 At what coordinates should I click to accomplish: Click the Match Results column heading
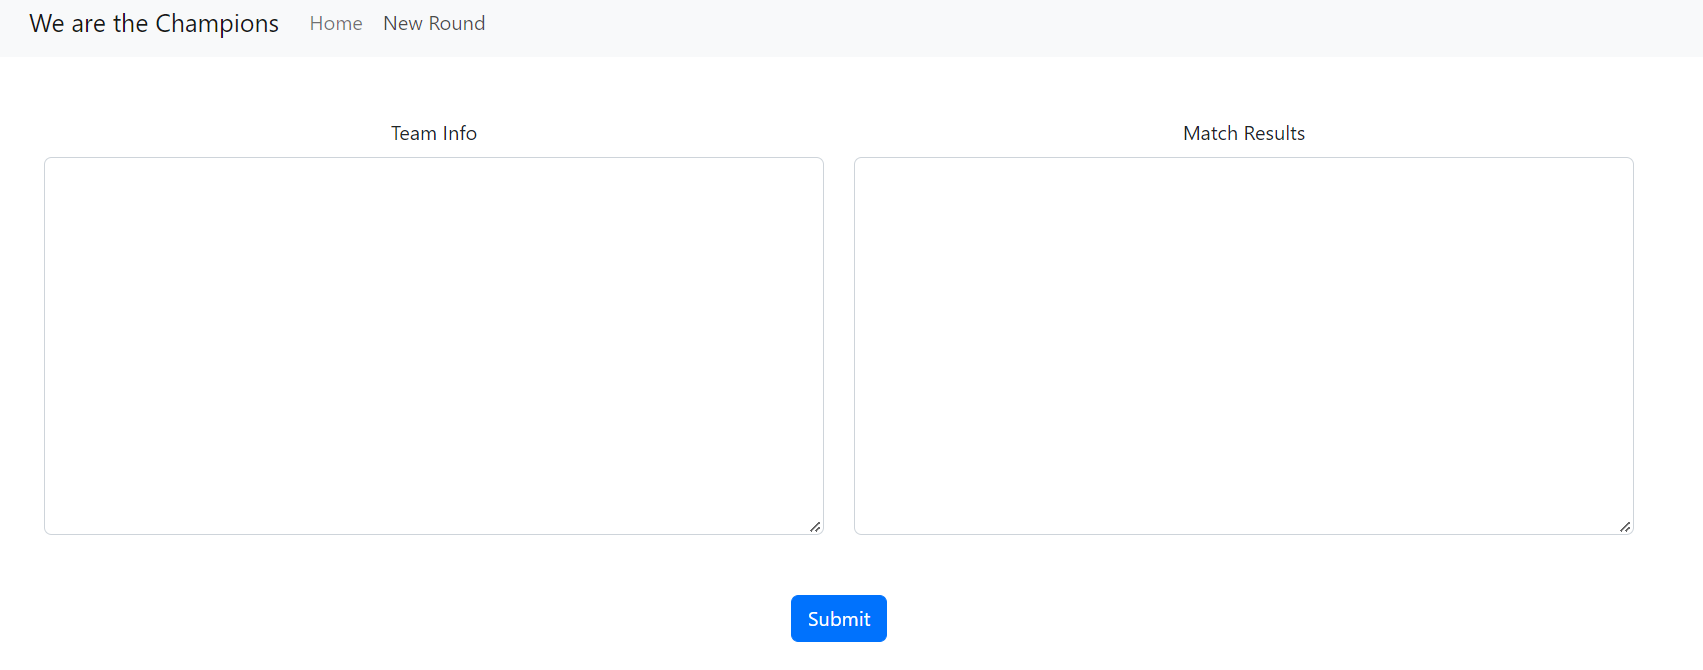click(x=1243, y=132)
